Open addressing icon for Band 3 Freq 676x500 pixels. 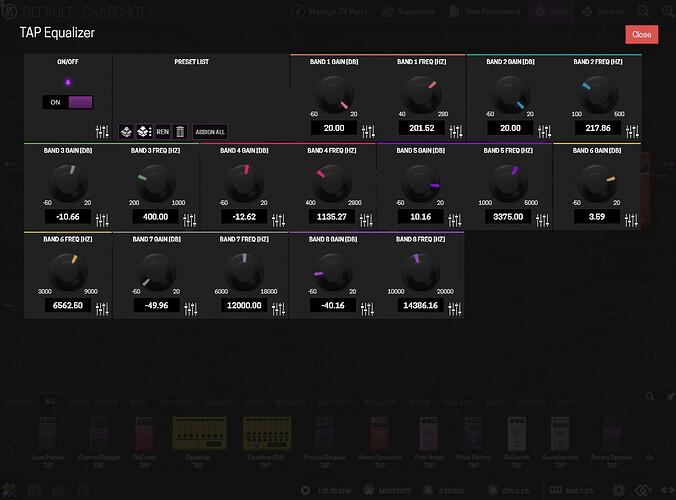click(x=190, y=220)
